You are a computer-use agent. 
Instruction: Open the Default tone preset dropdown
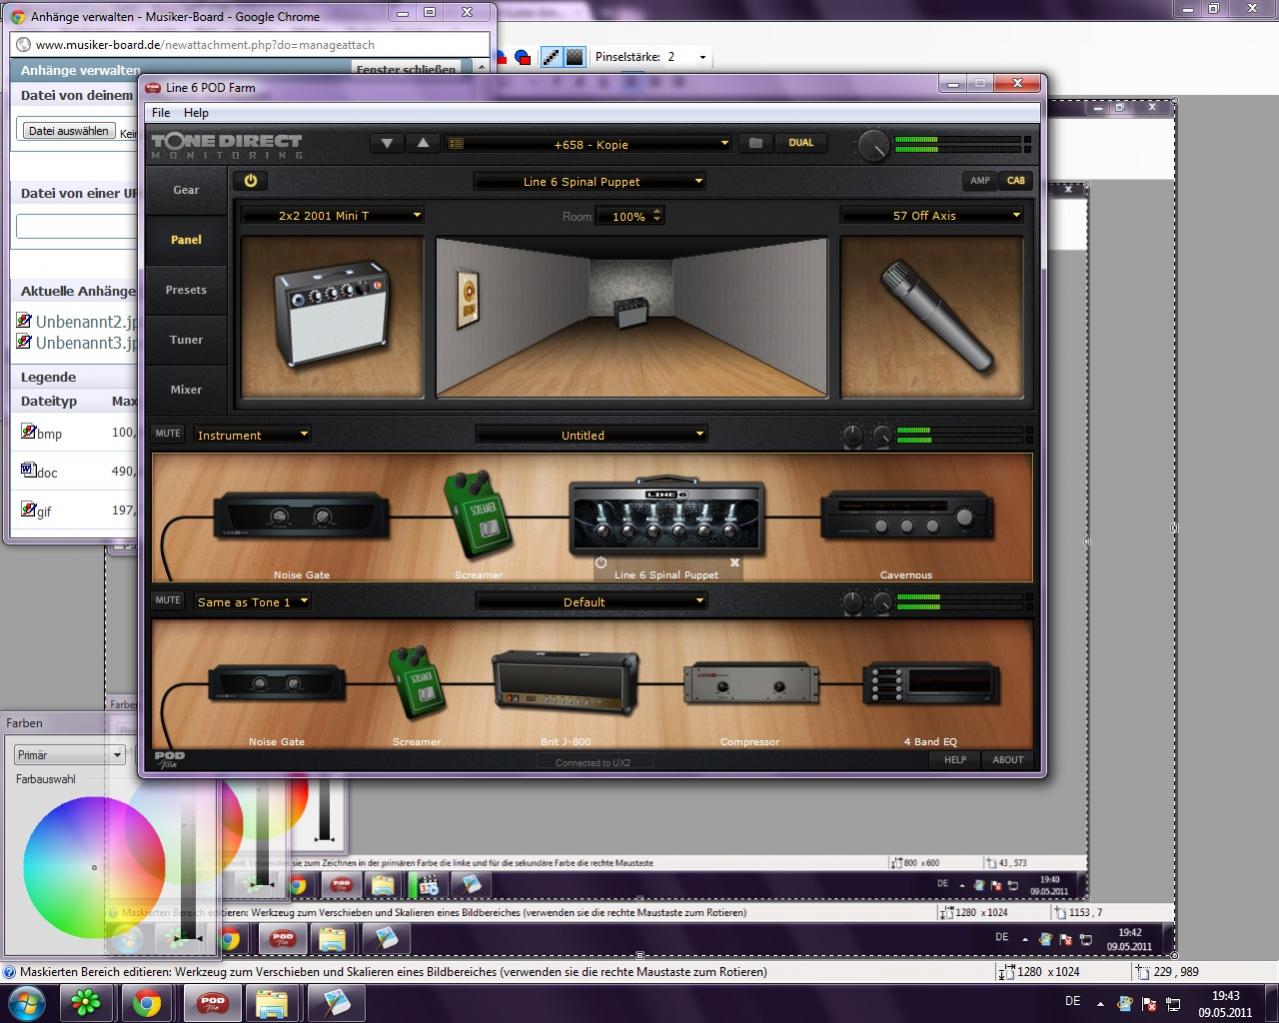[591, 602]
